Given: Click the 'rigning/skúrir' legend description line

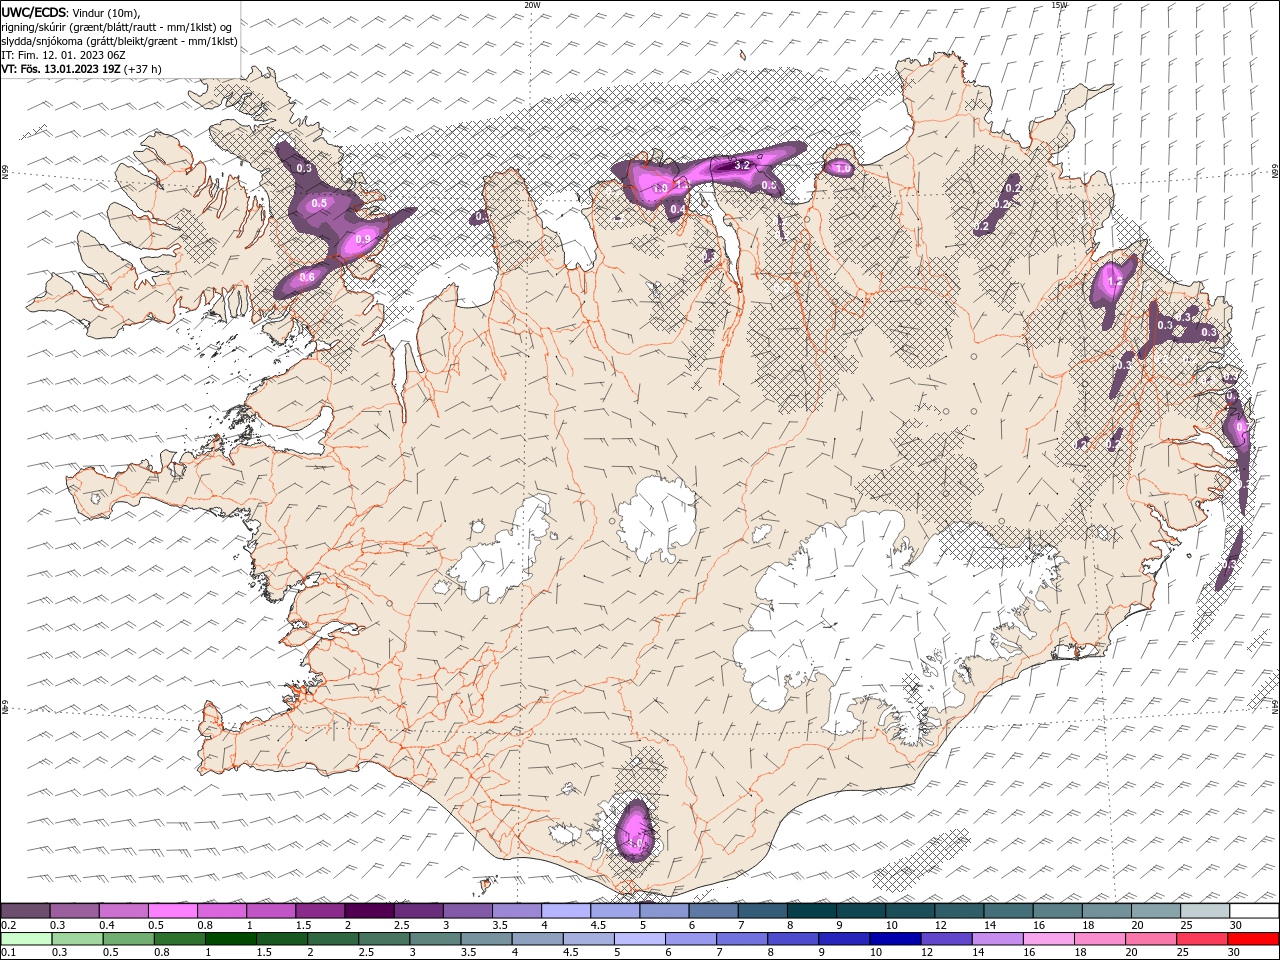Looking at the screenshot, I should pyautogui.click(x=118, y=27).
